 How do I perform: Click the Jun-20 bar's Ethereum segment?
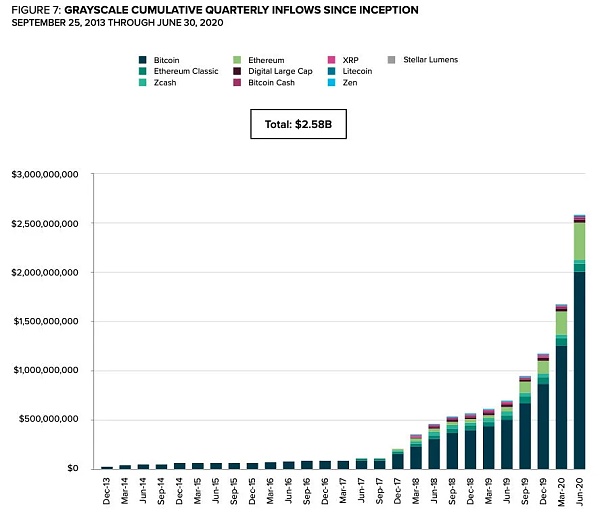(579, 242)
